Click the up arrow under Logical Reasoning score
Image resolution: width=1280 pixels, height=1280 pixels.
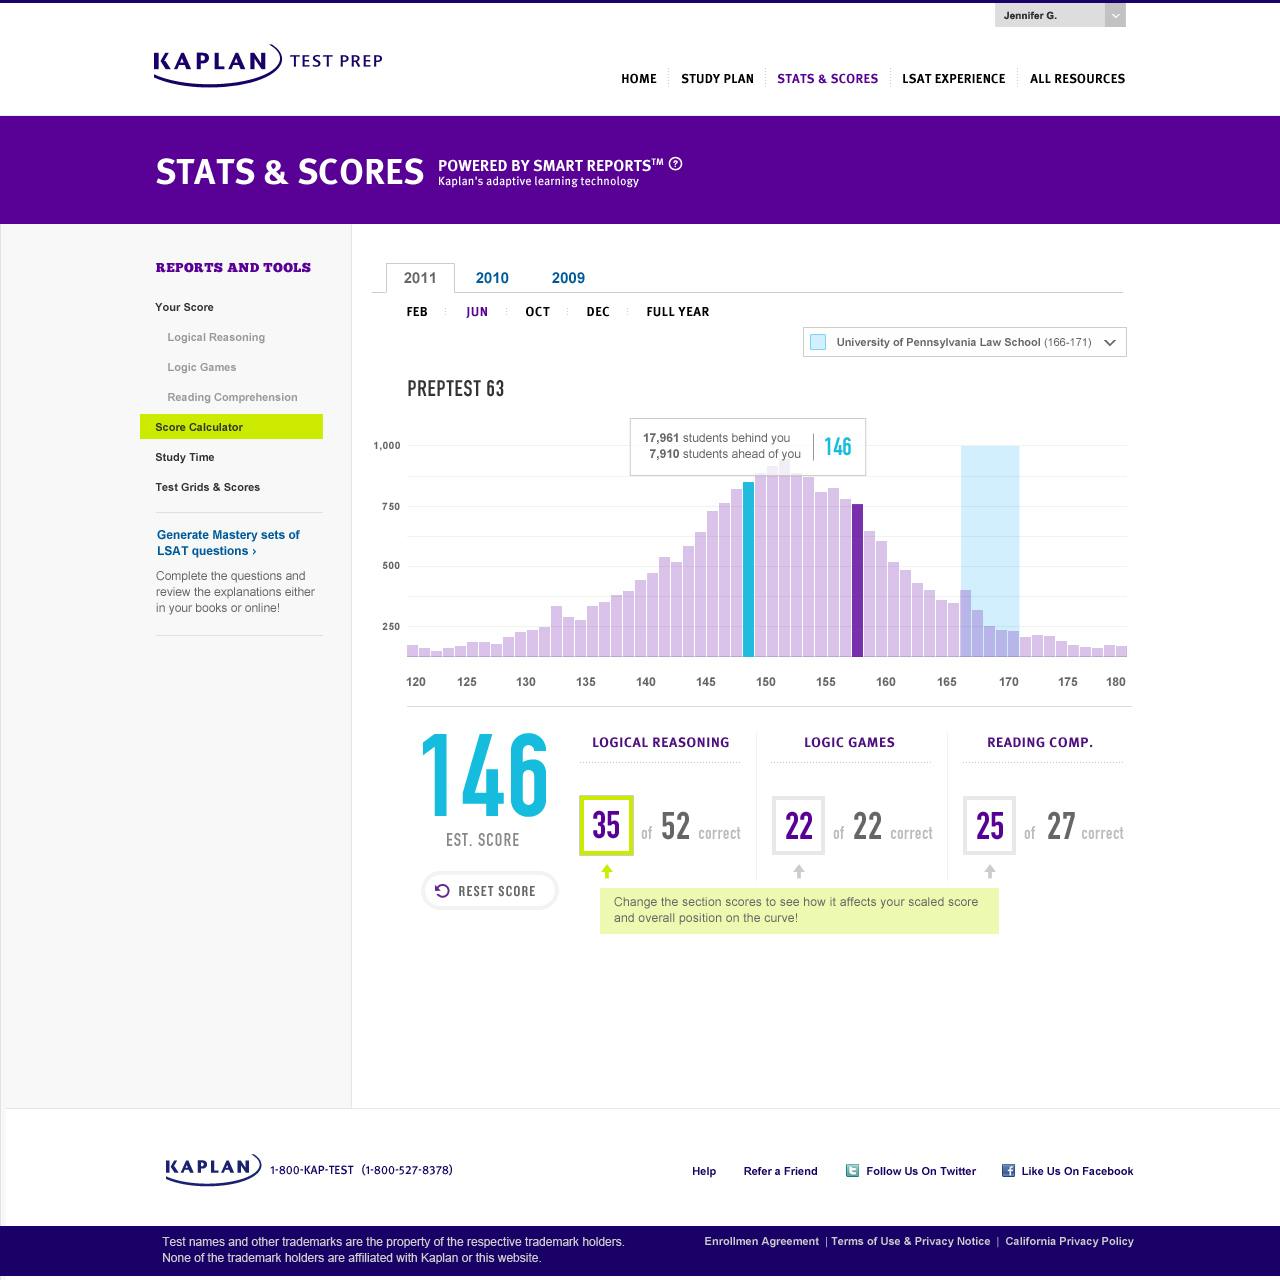tap(607, 871)
